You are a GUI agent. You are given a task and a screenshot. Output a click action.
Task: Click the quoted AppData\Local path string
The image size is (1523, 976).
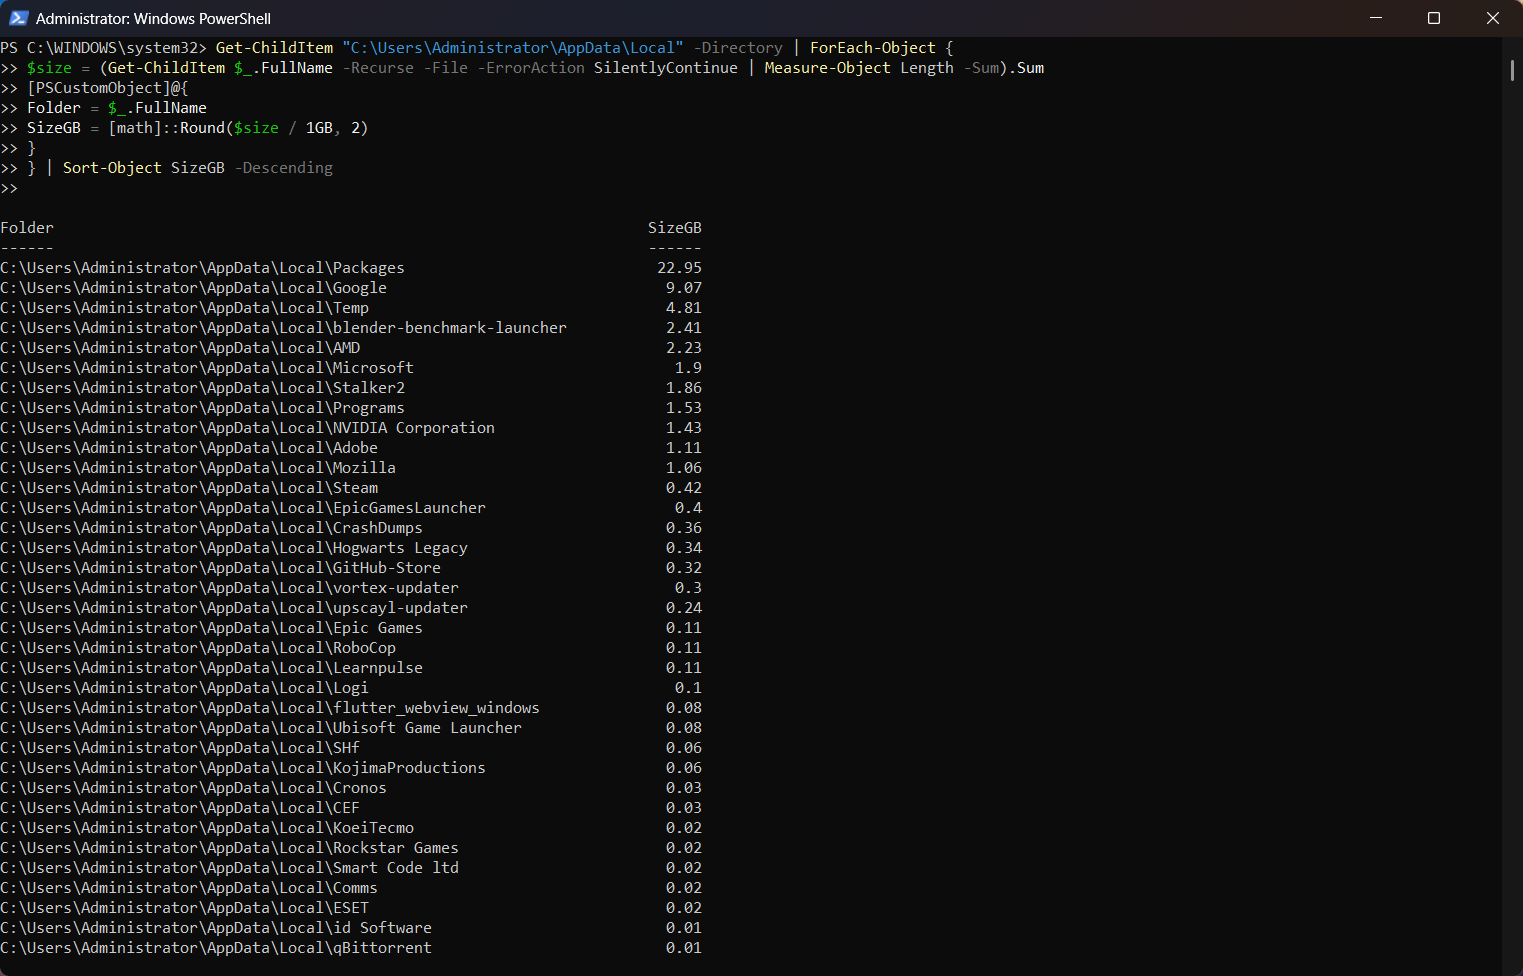pyautogui.click(x=513, y=48)
